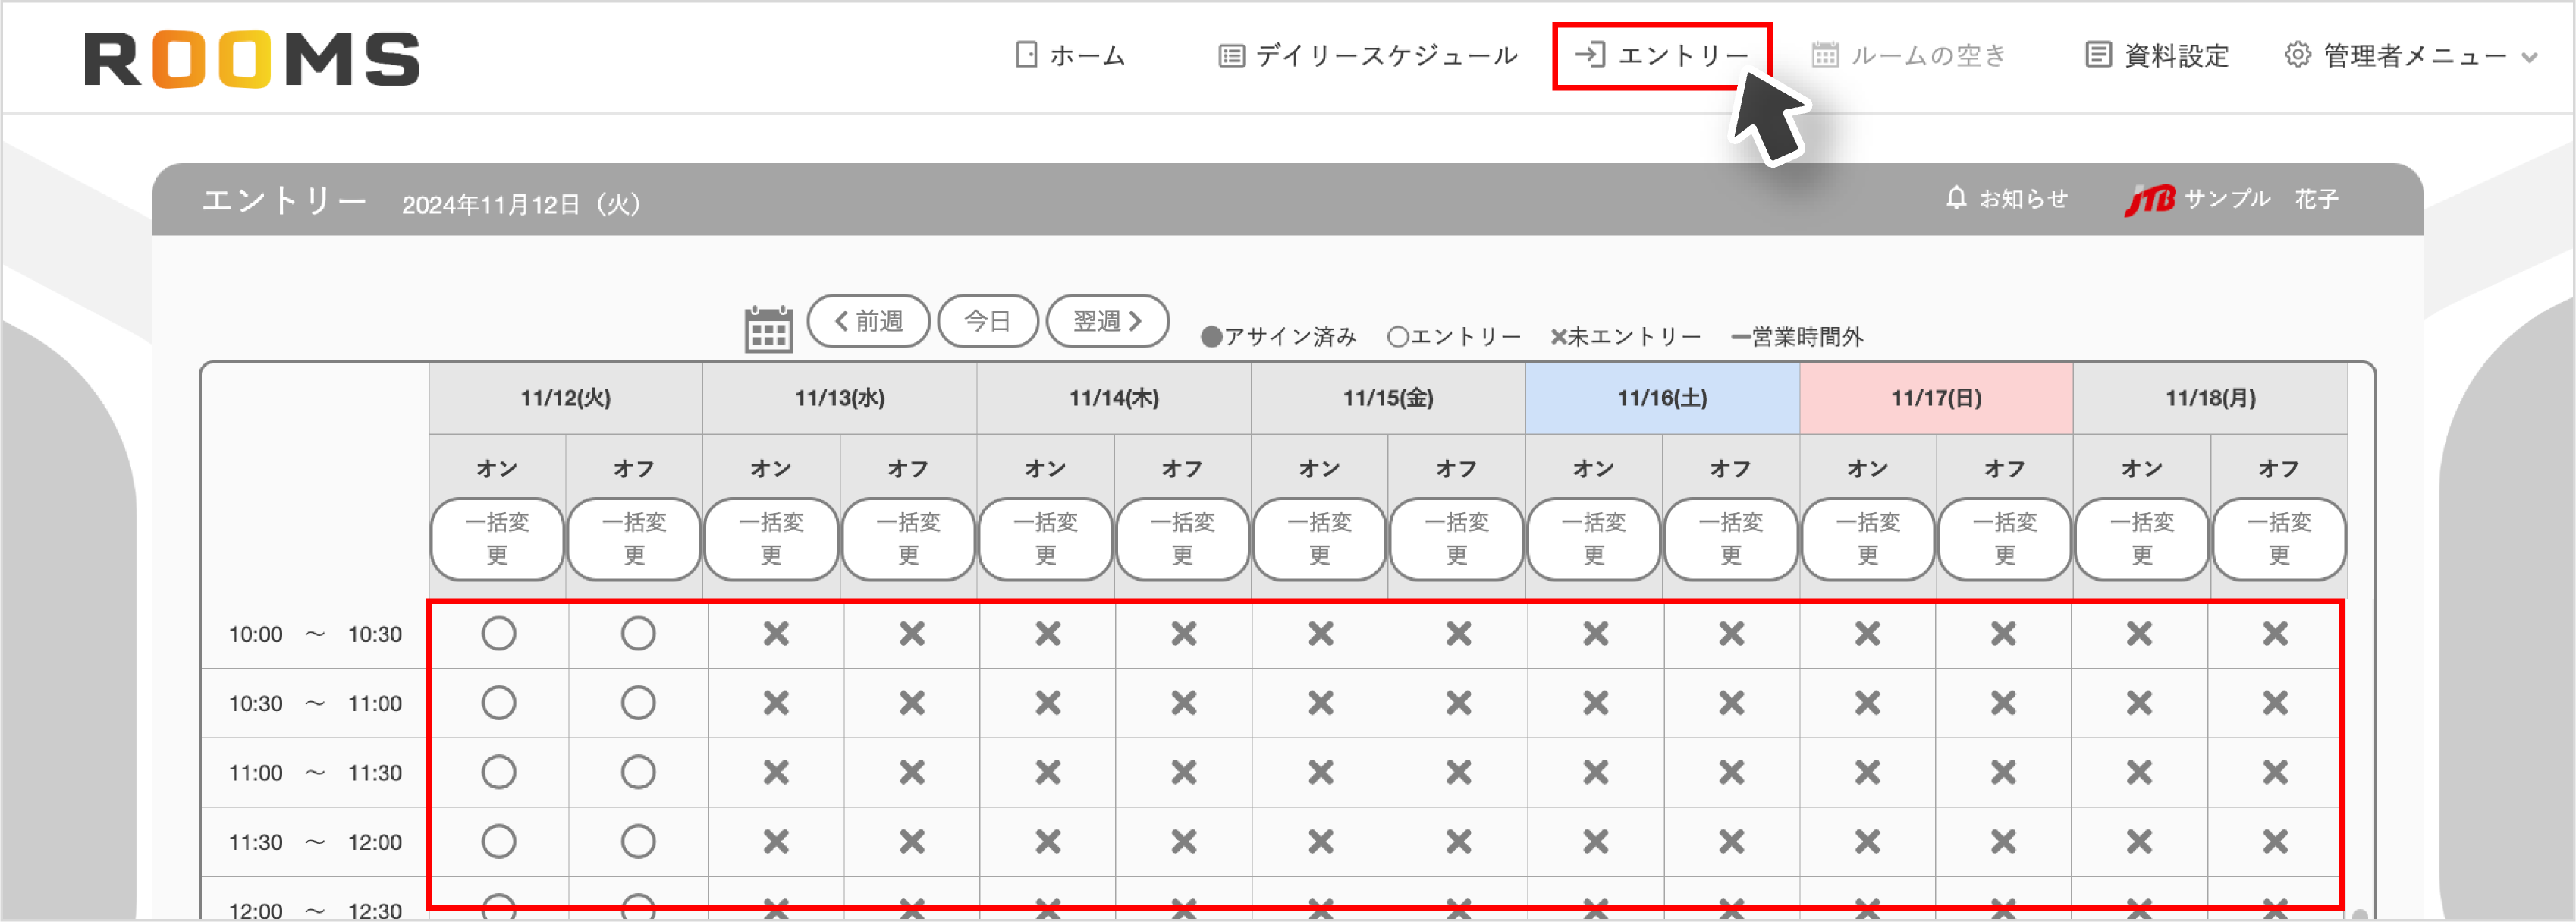Open the ルームの空き calendar icon
2576x922 pixels.
[1827, 55]
